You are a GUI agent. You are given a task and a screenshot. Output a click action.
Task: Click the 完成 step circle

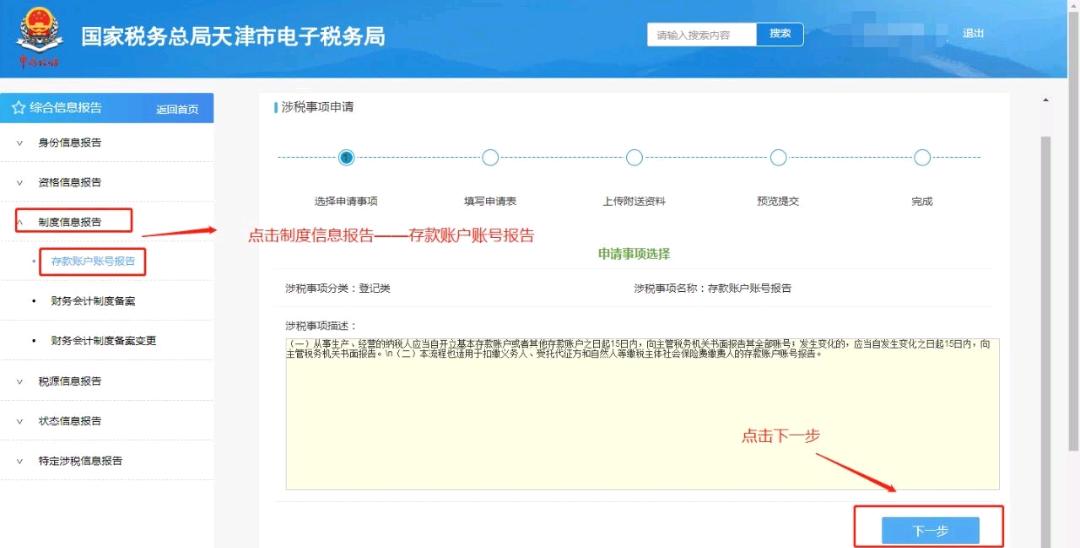[922, 157]
